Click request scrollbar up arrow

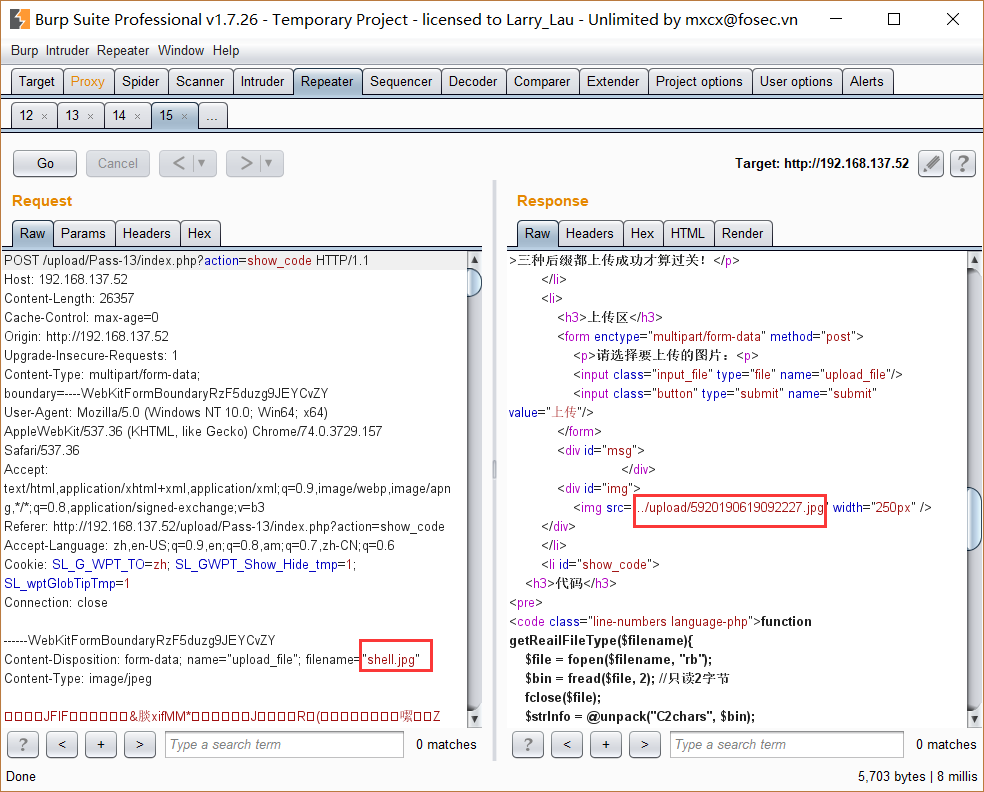click(474, 259)
